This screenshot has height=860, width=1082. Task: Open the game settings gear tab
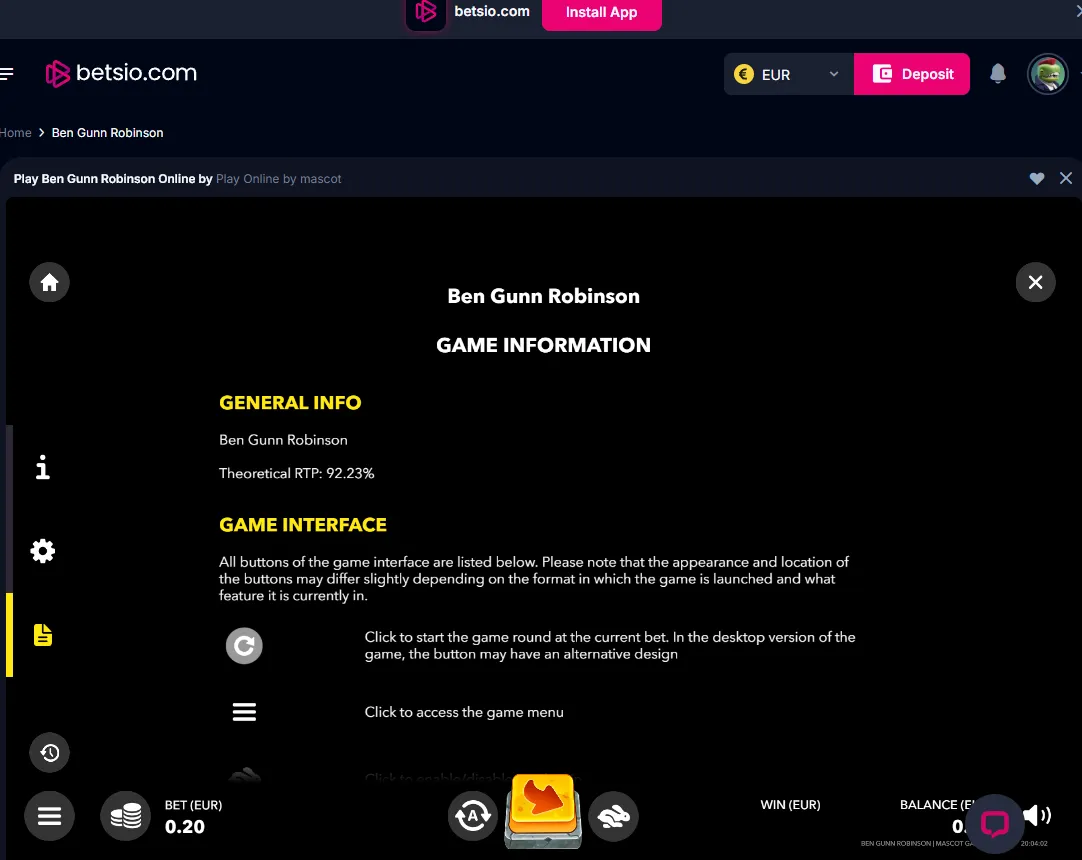(43, 551)
